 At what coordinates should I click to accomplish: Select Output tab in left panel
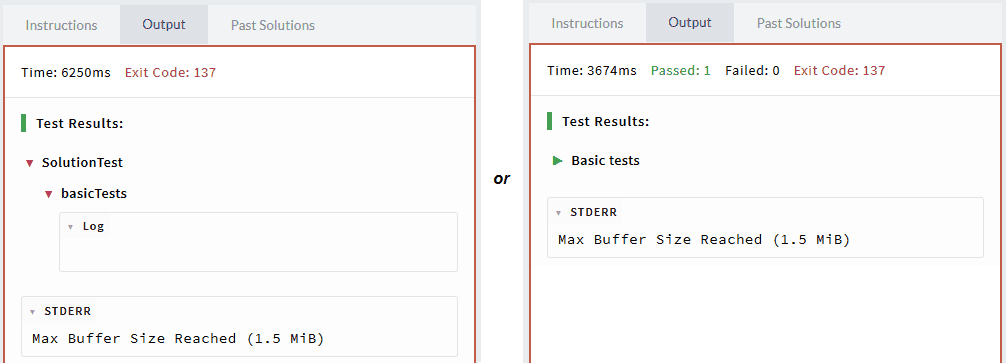coord(164,25)
